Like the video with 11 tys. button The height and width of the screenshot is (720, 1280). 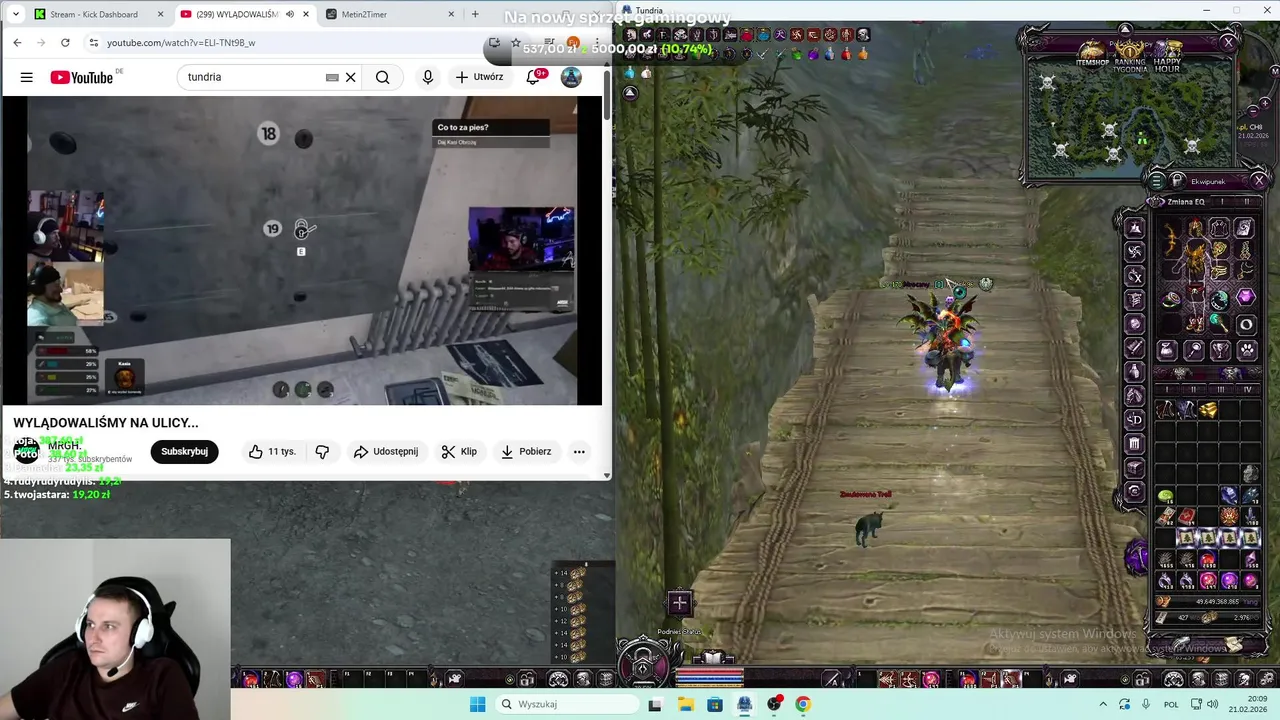coord(272,451)
